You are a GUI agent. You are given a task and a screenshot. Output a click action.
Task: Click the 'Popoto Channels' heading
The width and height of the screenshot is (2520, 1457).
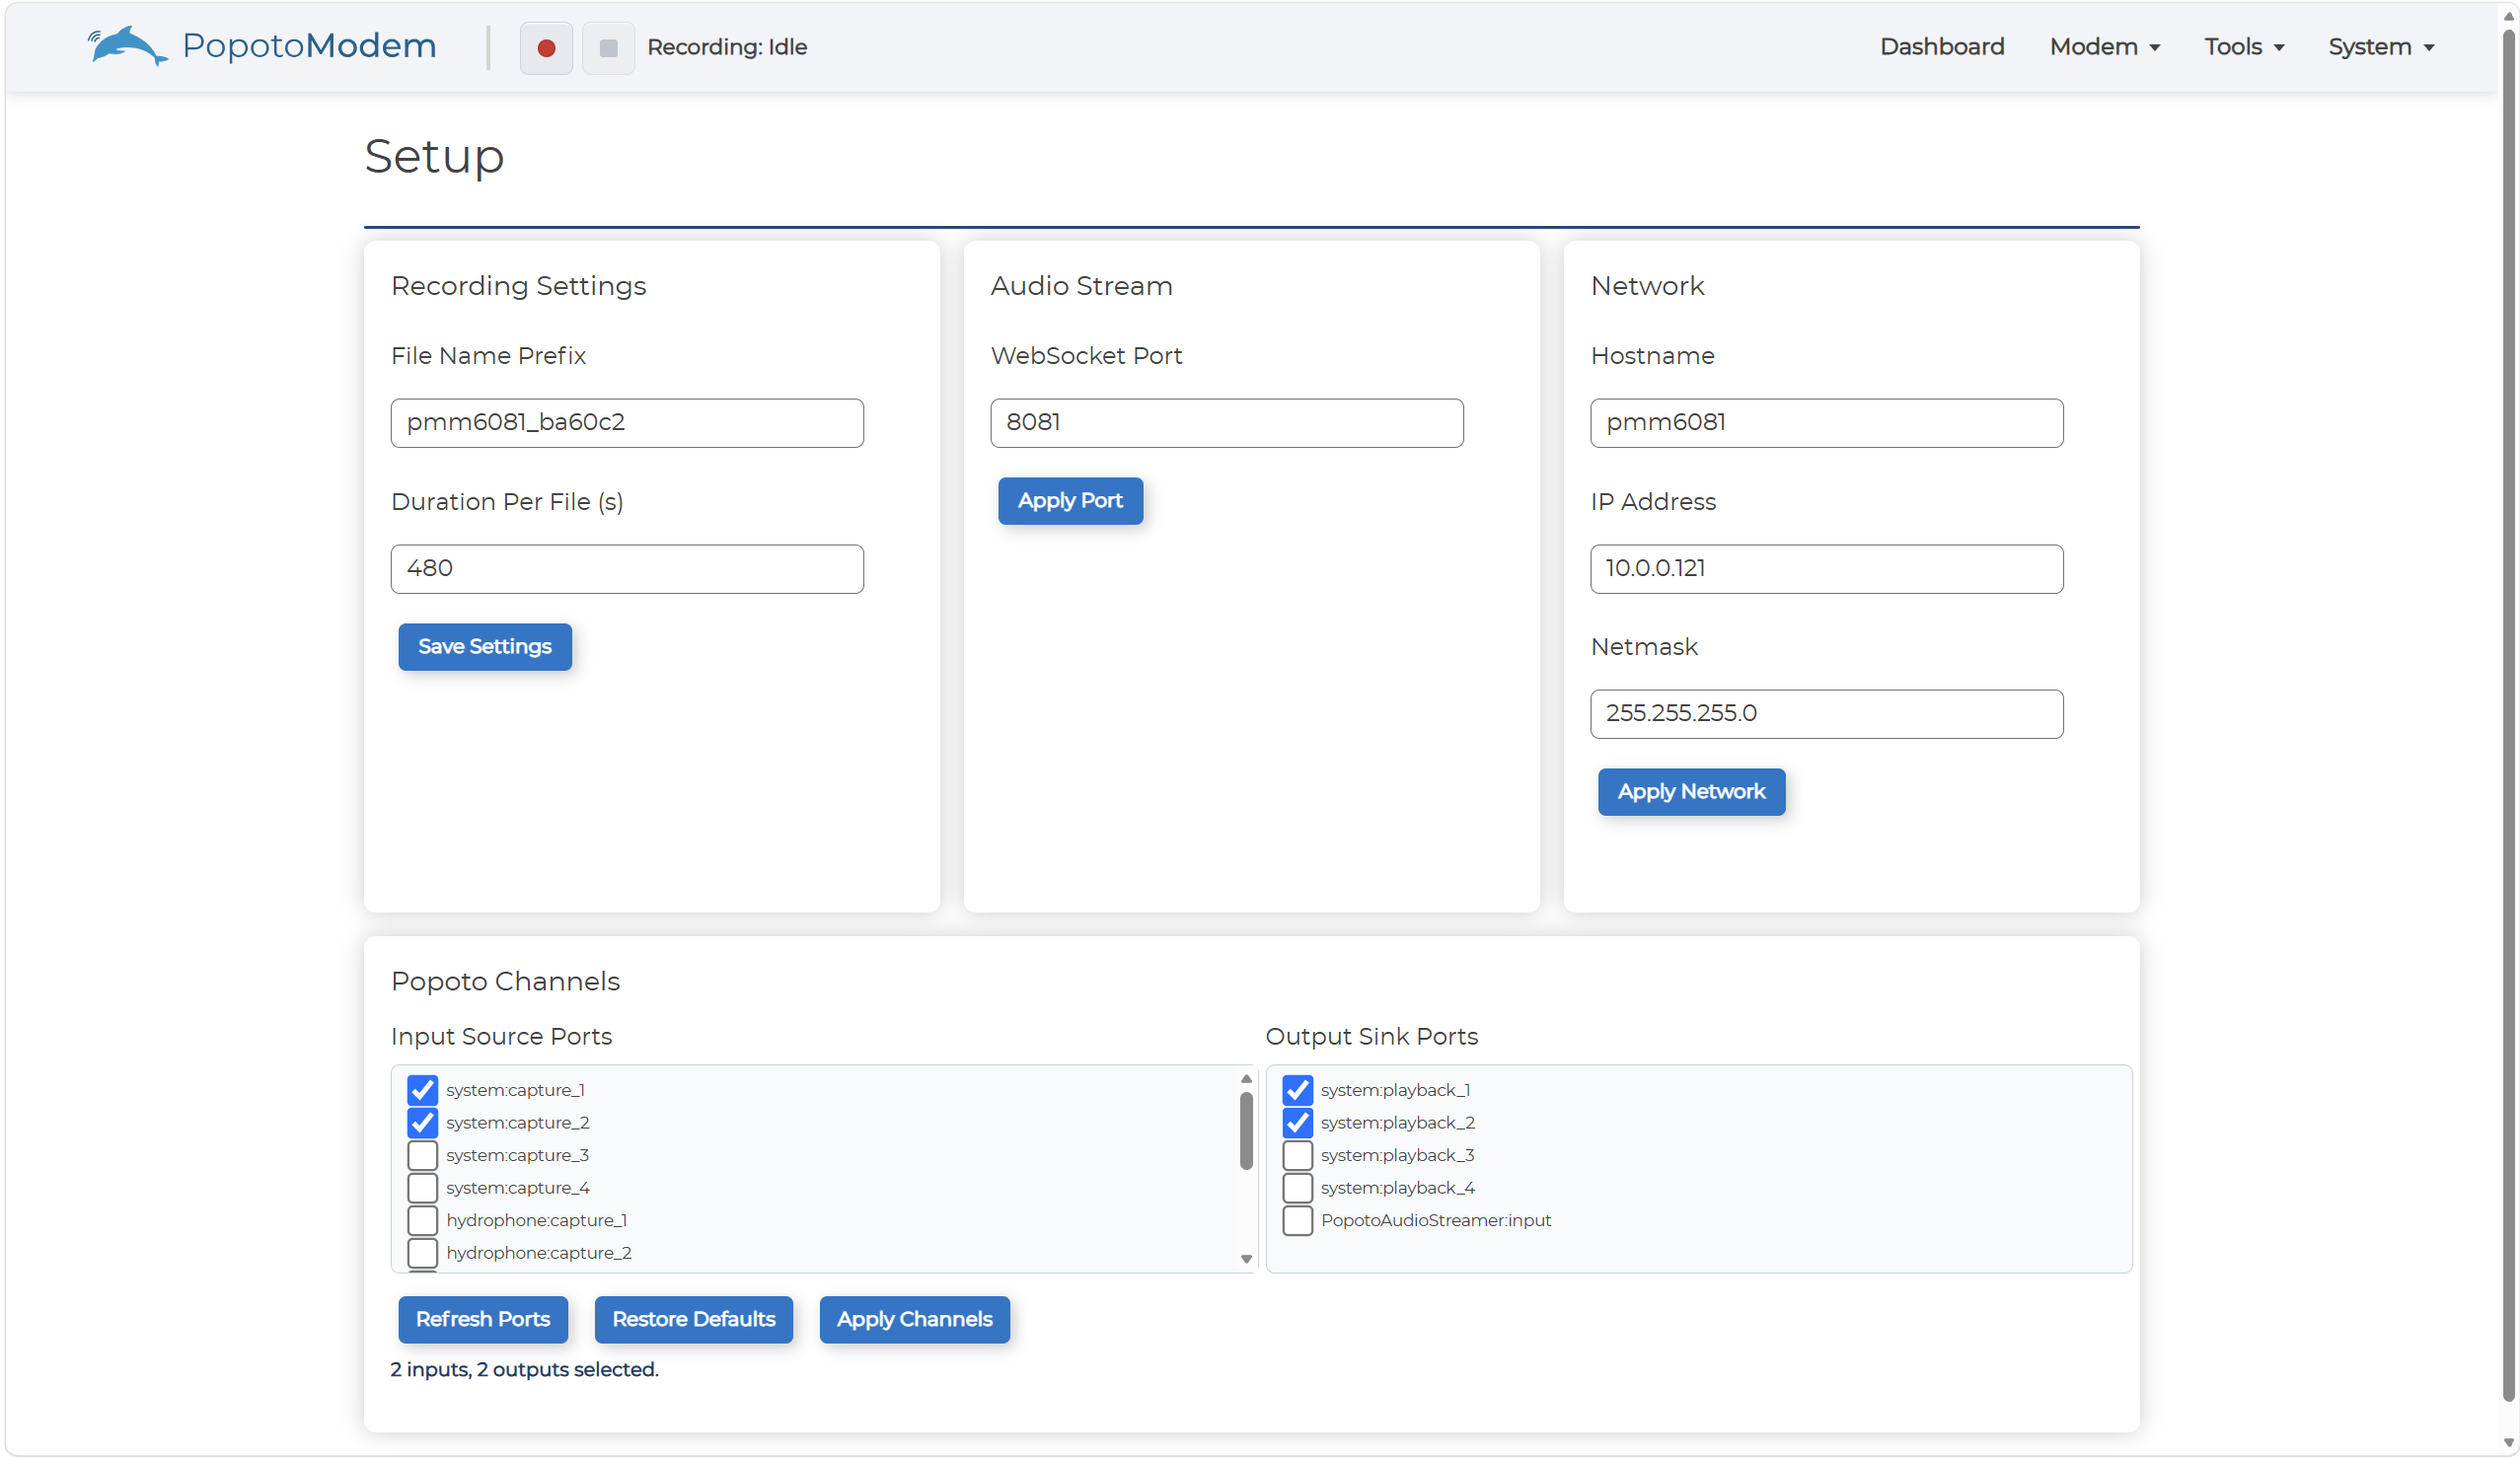point(505,981)
